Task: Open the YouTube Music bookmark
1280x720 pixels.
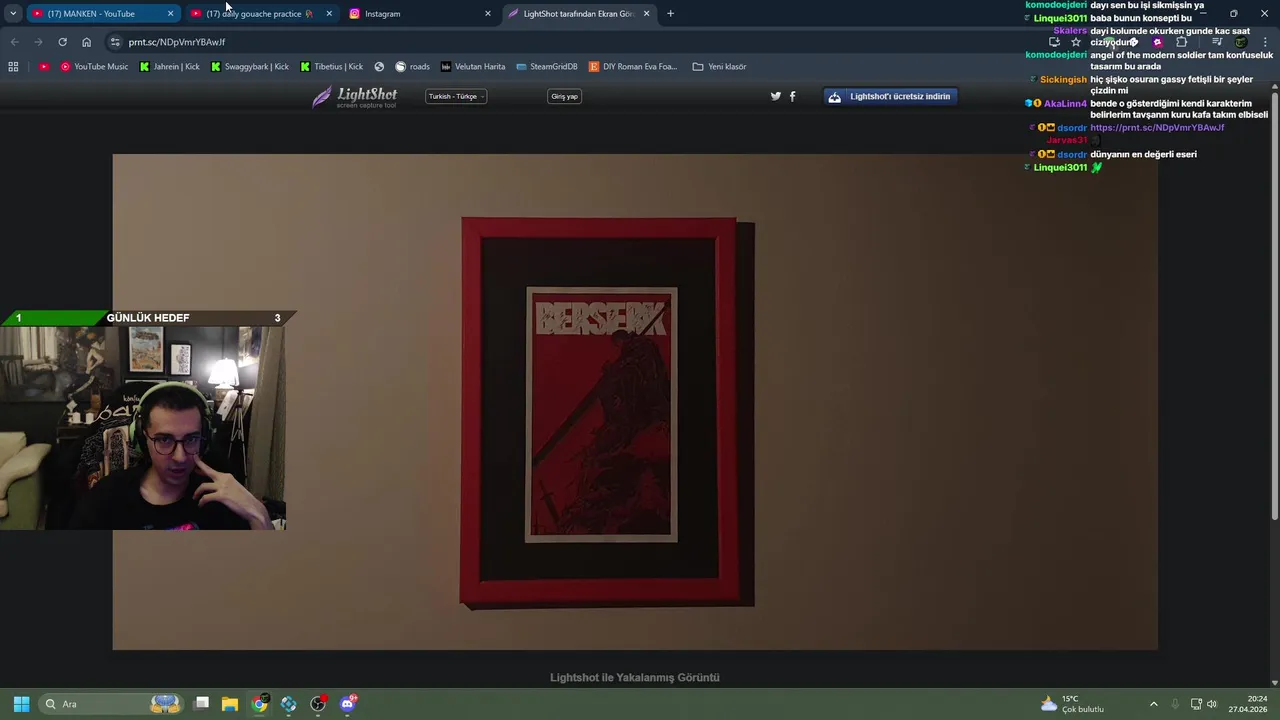Action: click(94, 67)
